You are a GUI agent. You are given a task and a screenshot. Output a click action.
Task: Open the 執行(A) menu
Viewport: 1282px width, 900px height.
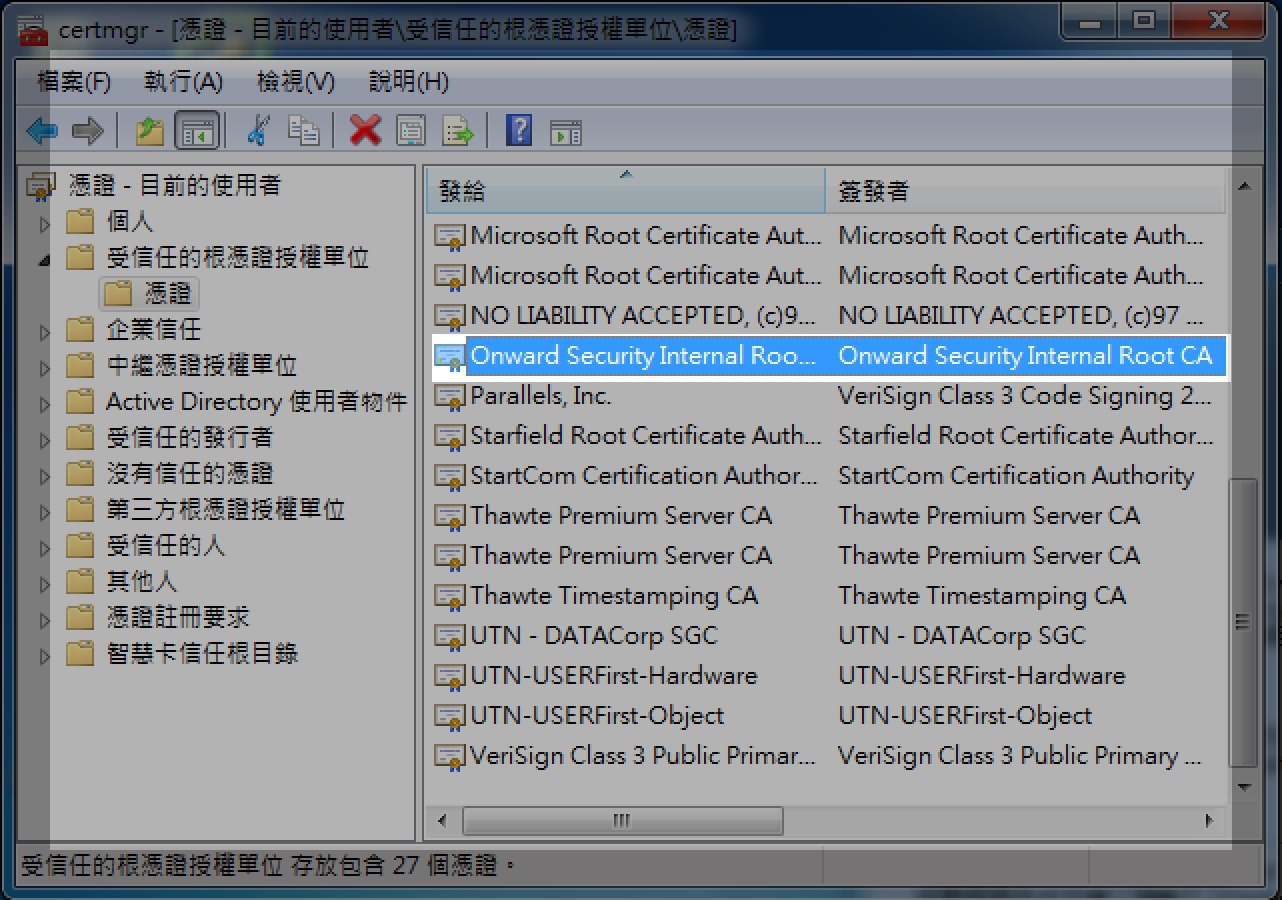point(184,82)
